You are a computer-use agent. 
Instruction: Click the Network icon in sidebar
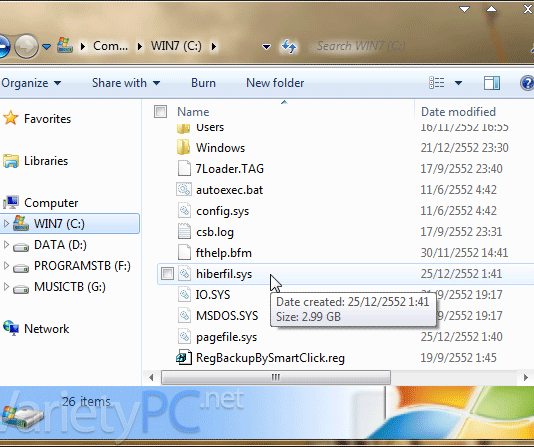11,328
